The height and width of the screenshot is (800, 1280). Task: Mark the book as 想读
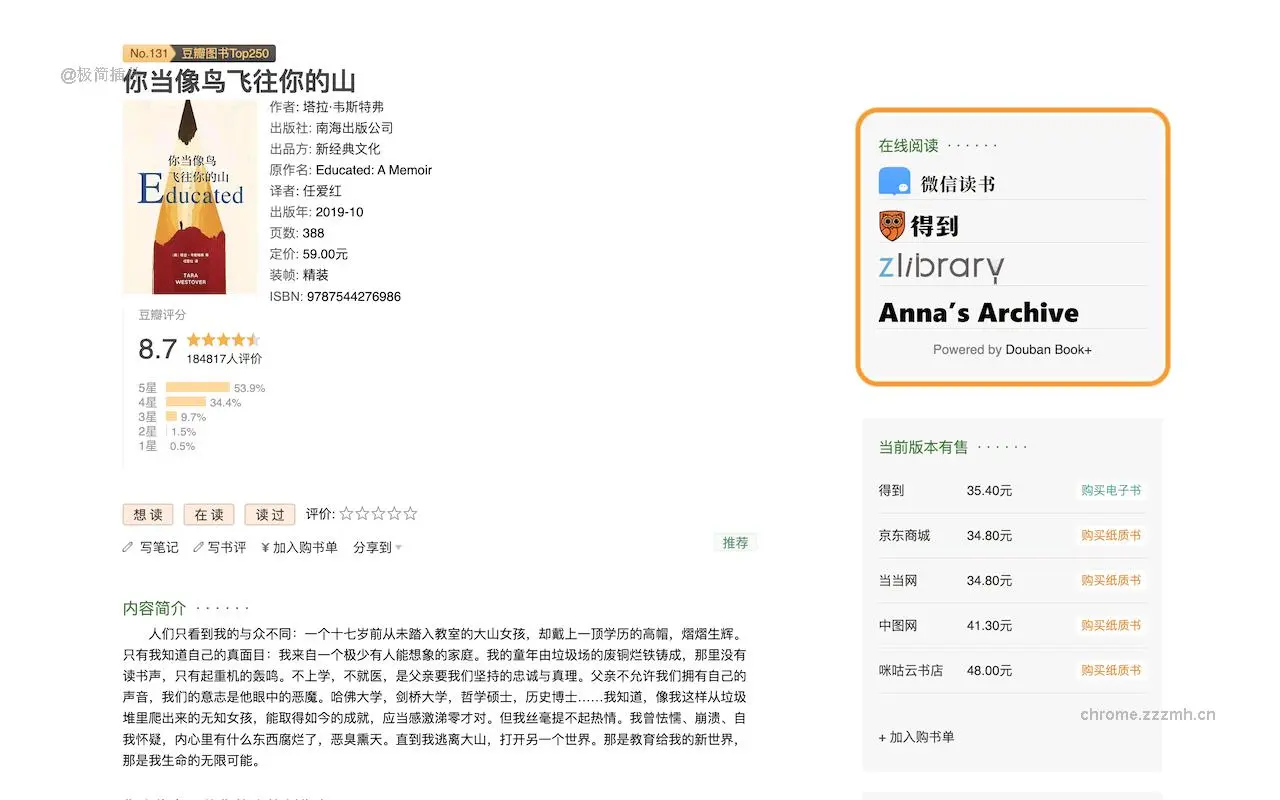coord(147,514)
